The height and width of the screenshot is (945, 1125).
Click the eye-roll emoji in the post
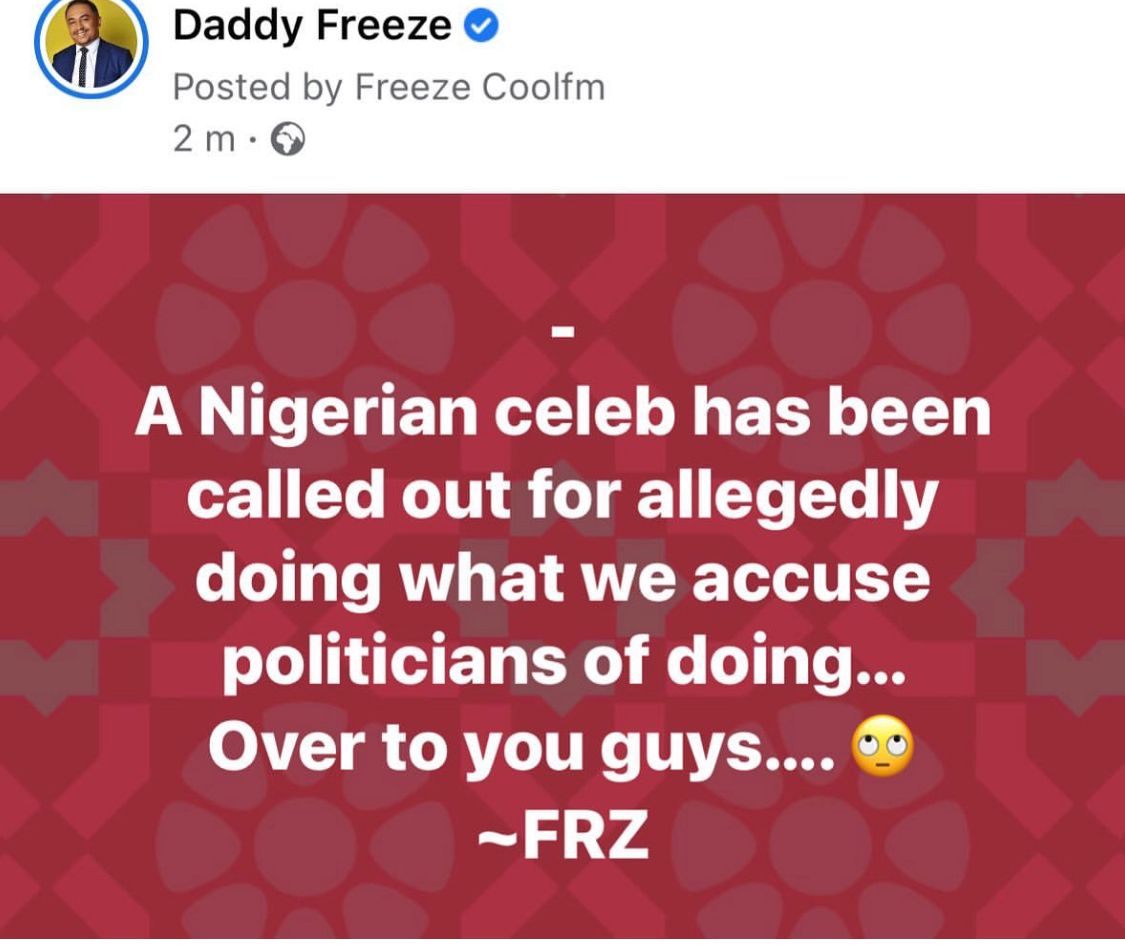(x=882, y=747)
